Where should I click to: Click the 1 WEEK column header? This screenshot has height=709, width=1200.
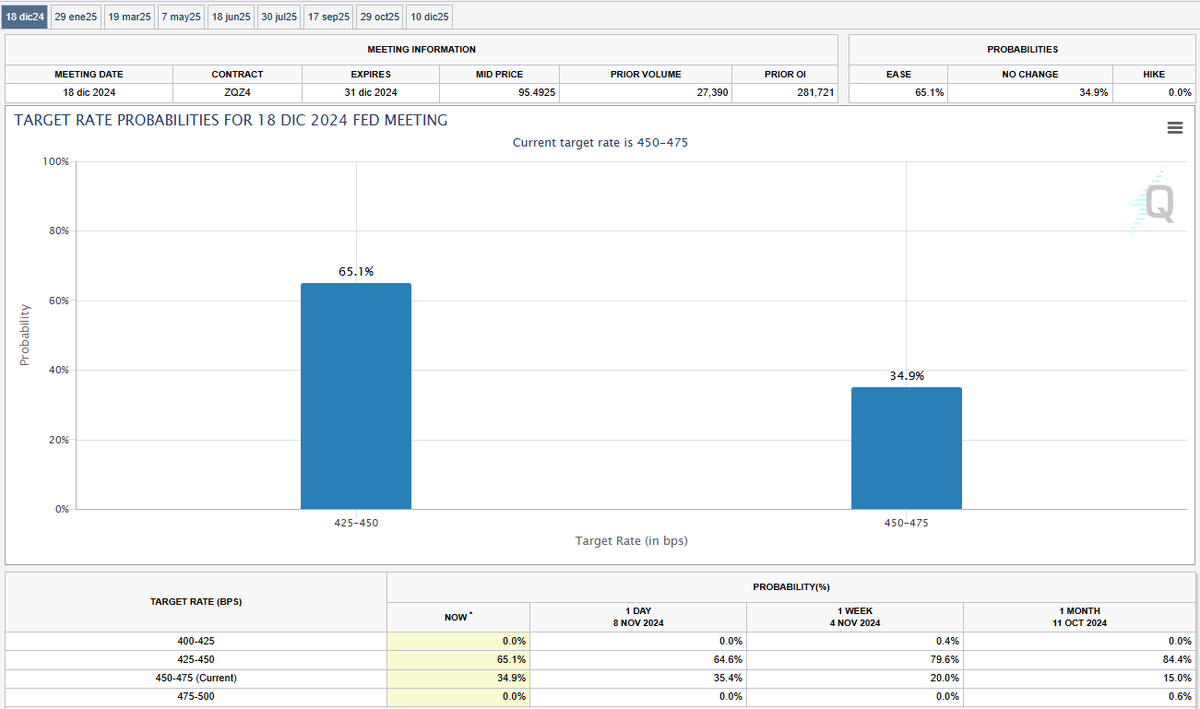point(854,616)
